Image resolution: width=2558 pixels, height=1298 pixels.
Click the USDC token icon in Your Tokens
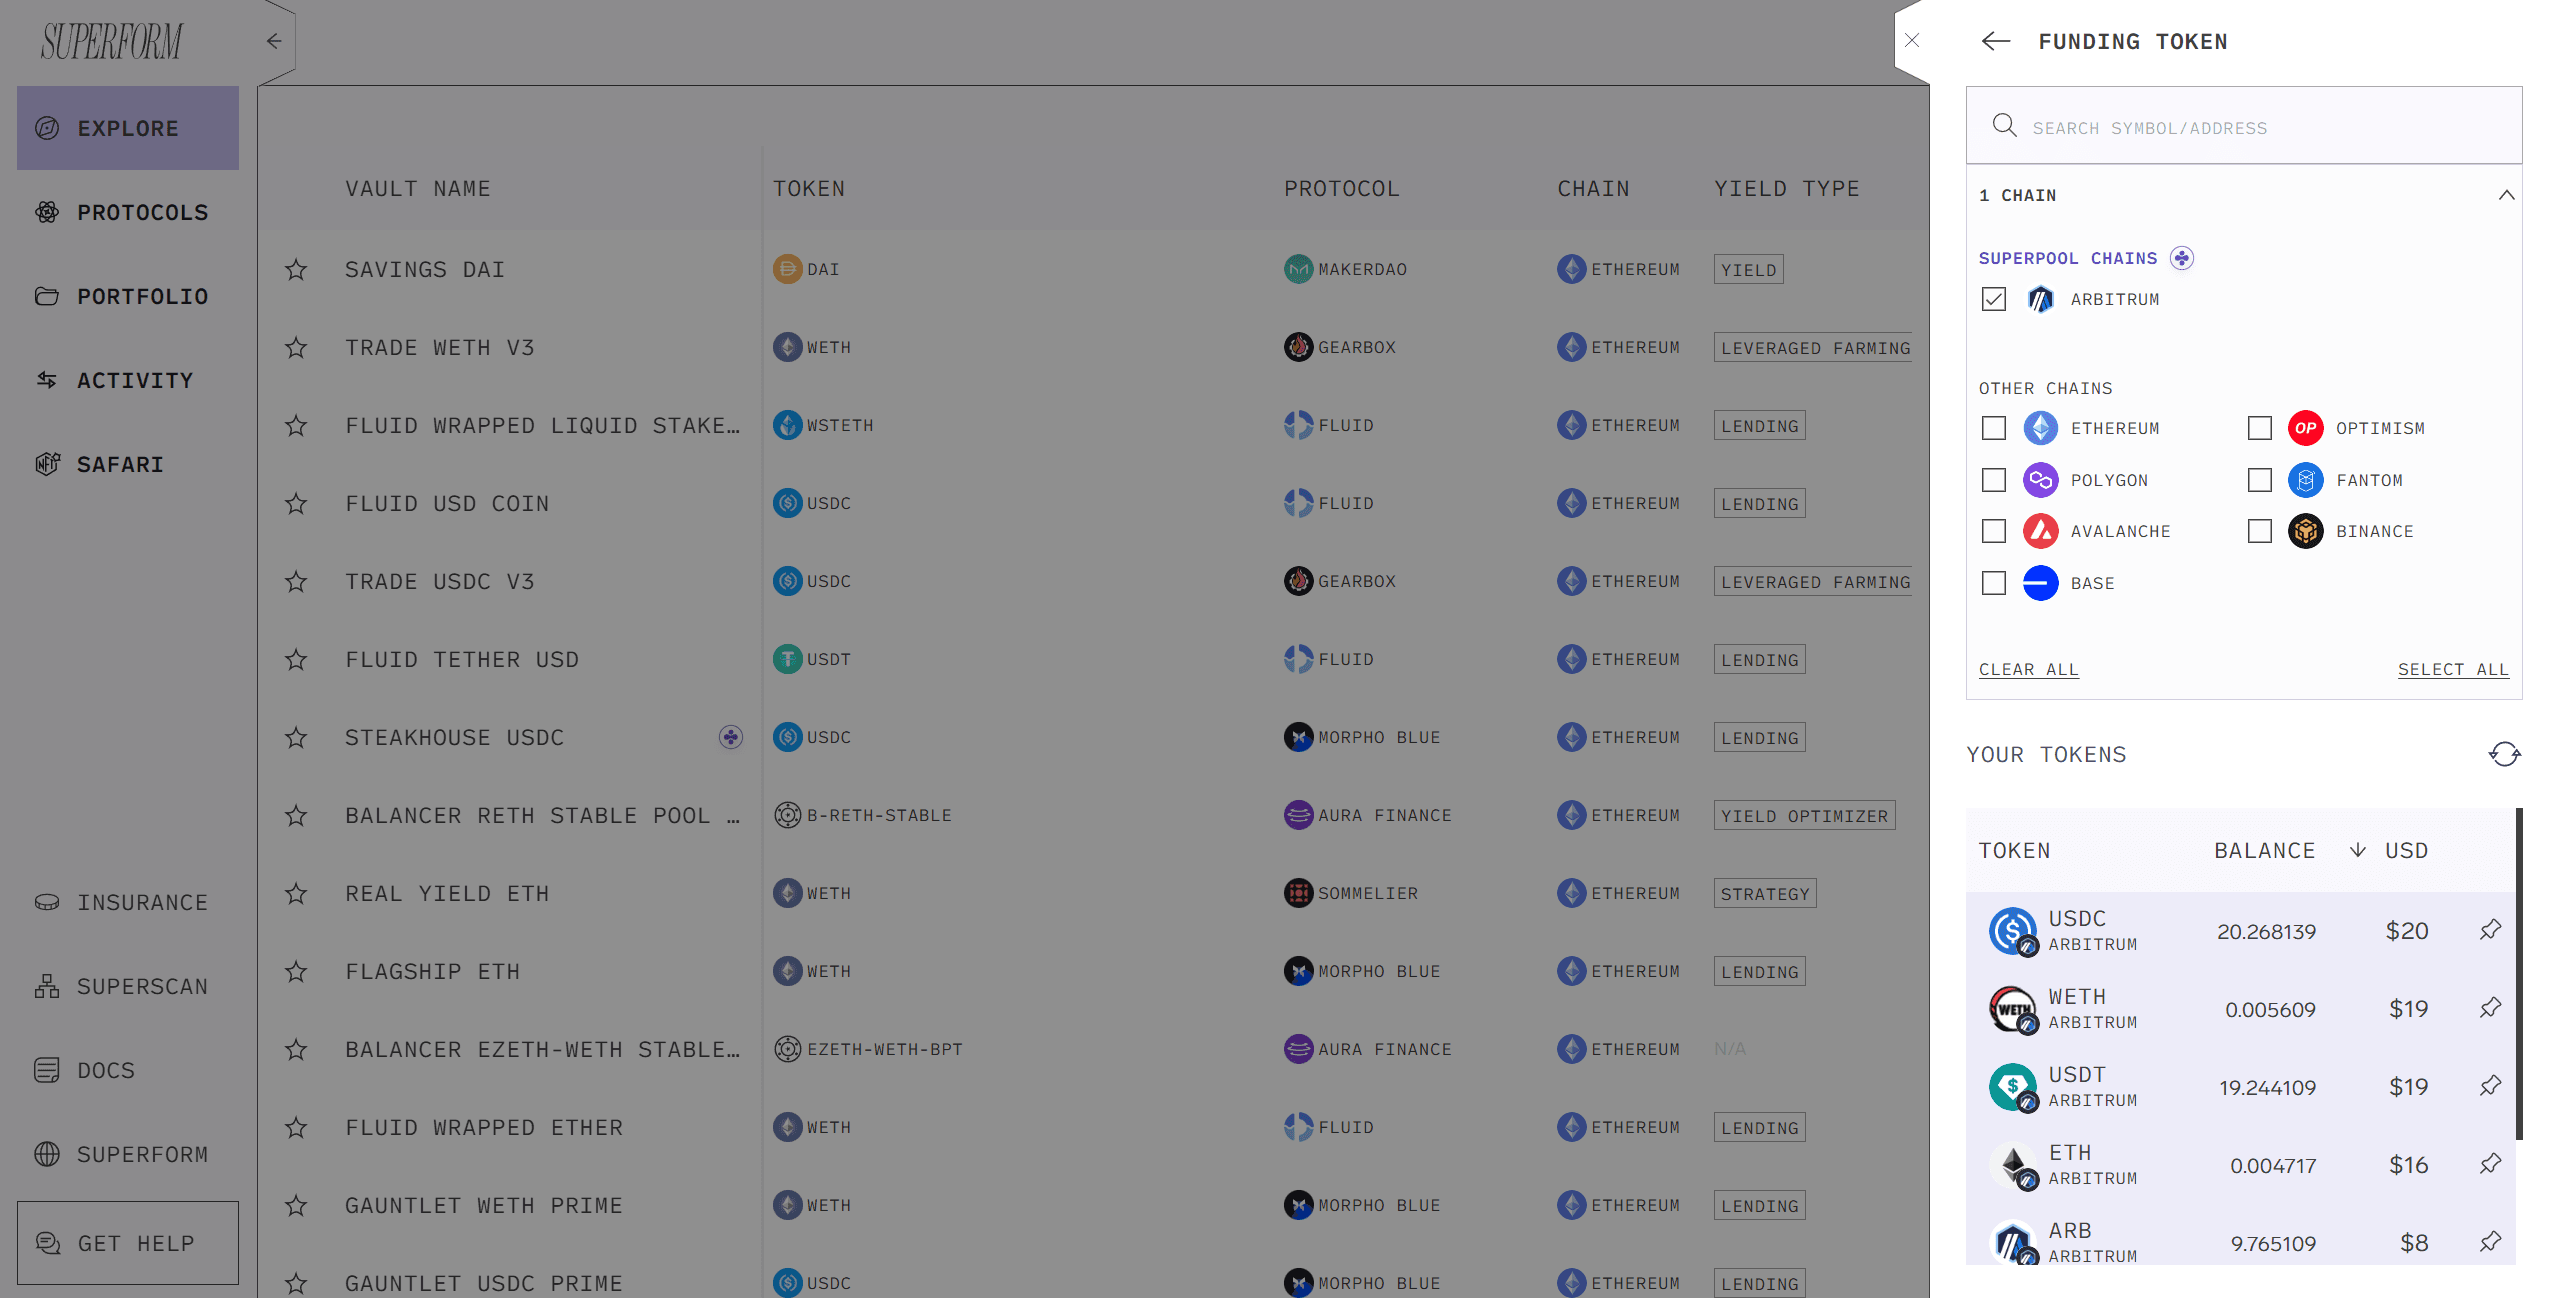pyautogui.click(x=2013, y=931)
